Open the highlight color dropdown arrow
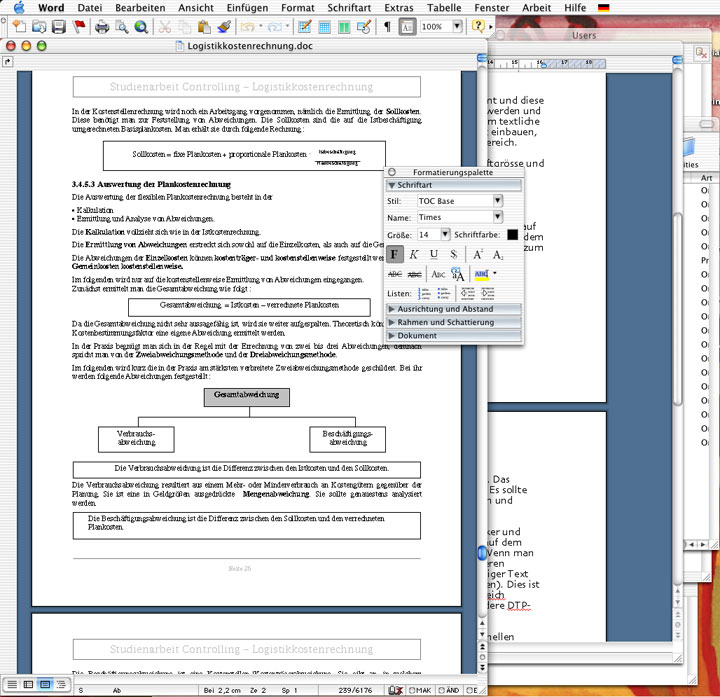 pyautogui.click(x=495, y=273)
